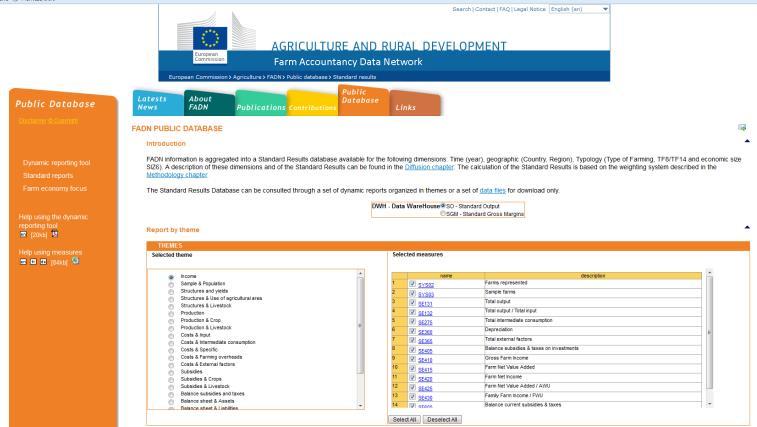Screen dimensions: 757x427
Task: Open the Links tab
Action: coord(415,103)
